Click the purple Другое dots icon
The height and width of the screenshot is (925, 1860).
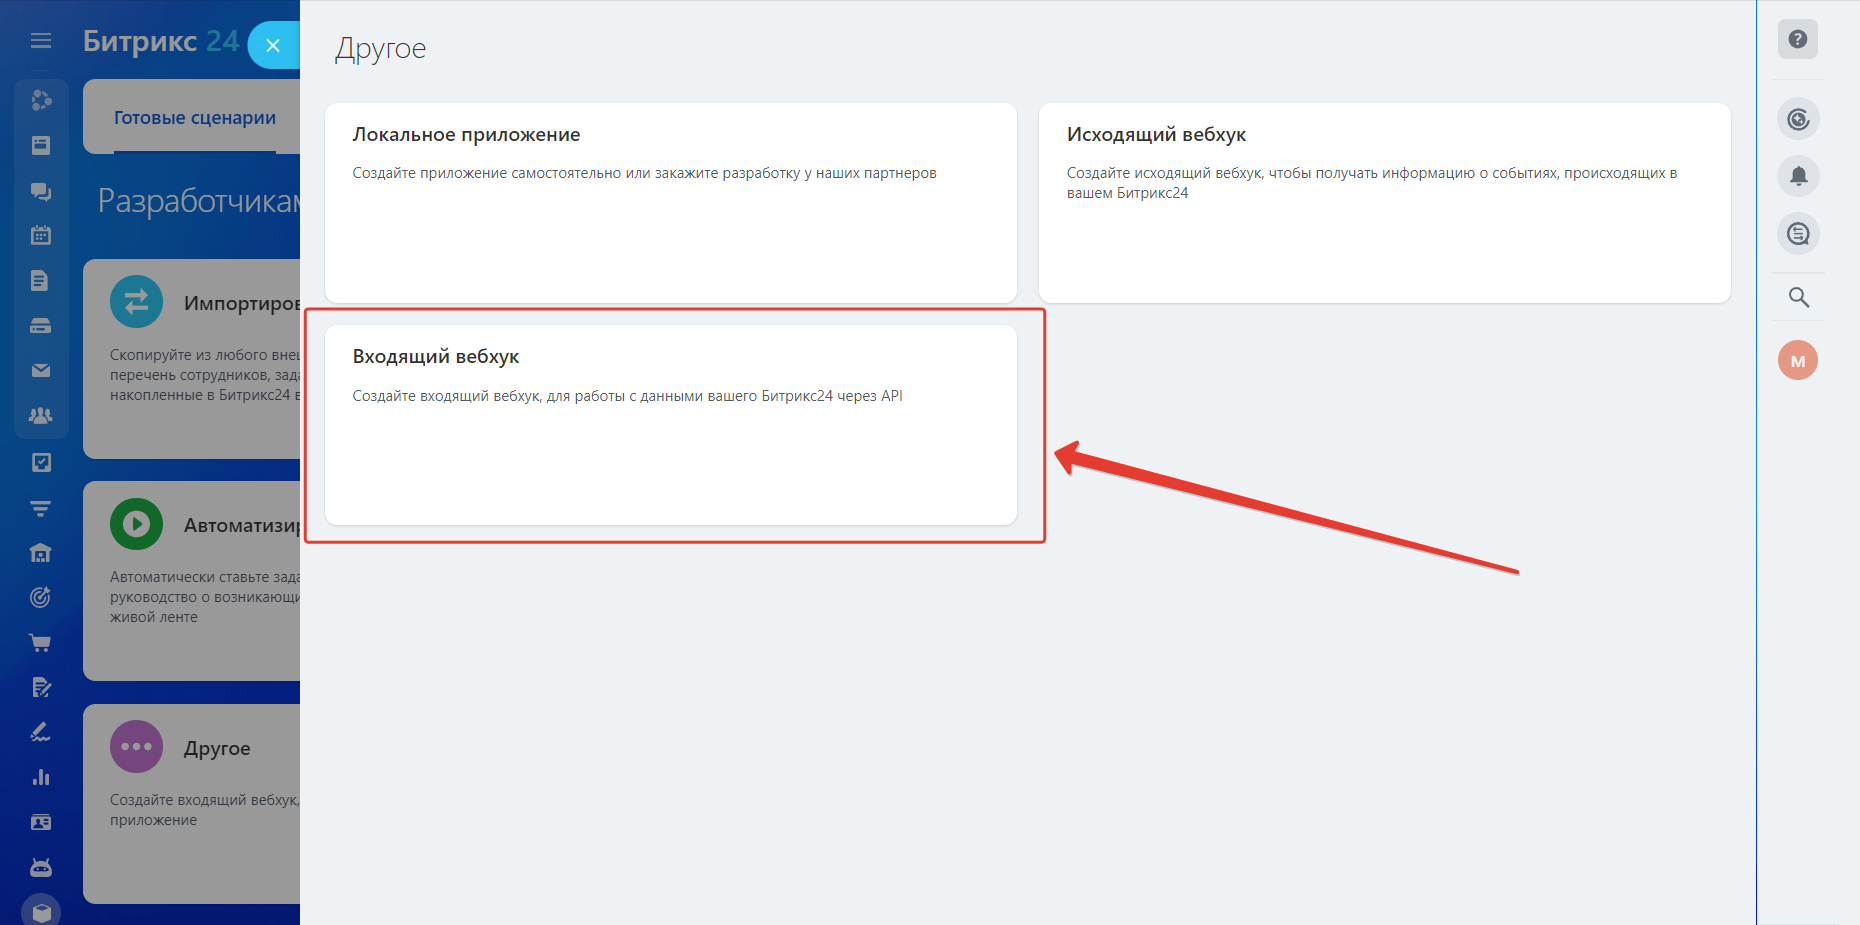tap(137, 746)
